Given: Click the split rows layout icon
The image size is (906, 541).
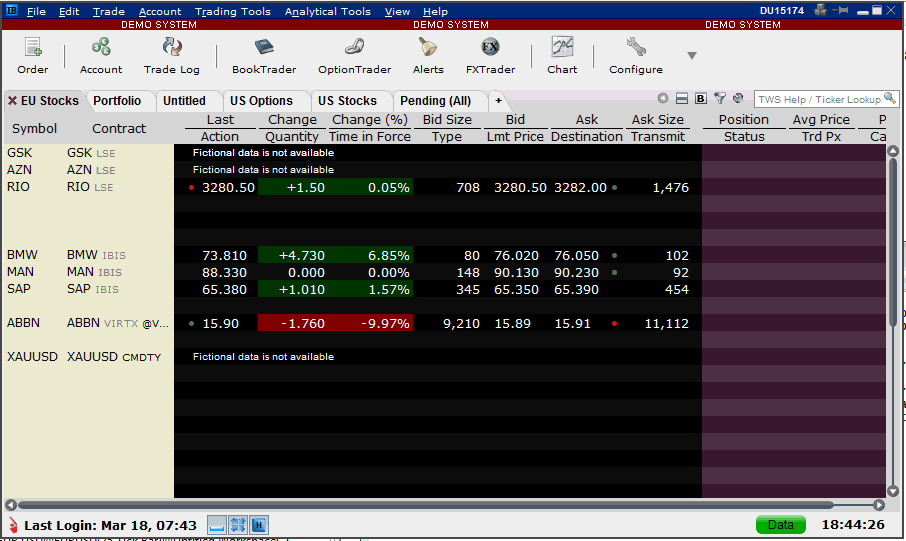Looking at the screenshot, I should [682, 98].
